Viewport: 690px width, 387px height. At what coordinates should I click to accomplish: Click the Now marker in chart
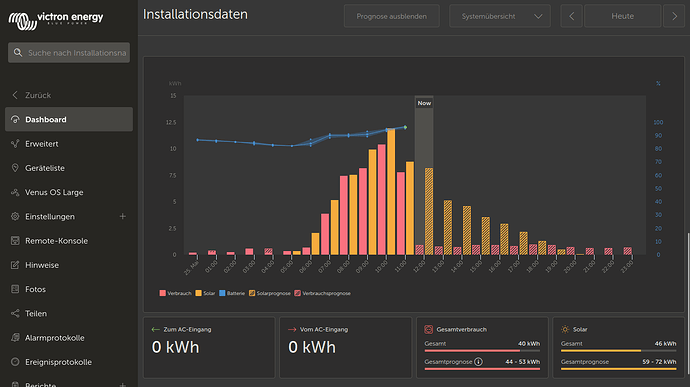pyautogui.click(x=424, y=103)
